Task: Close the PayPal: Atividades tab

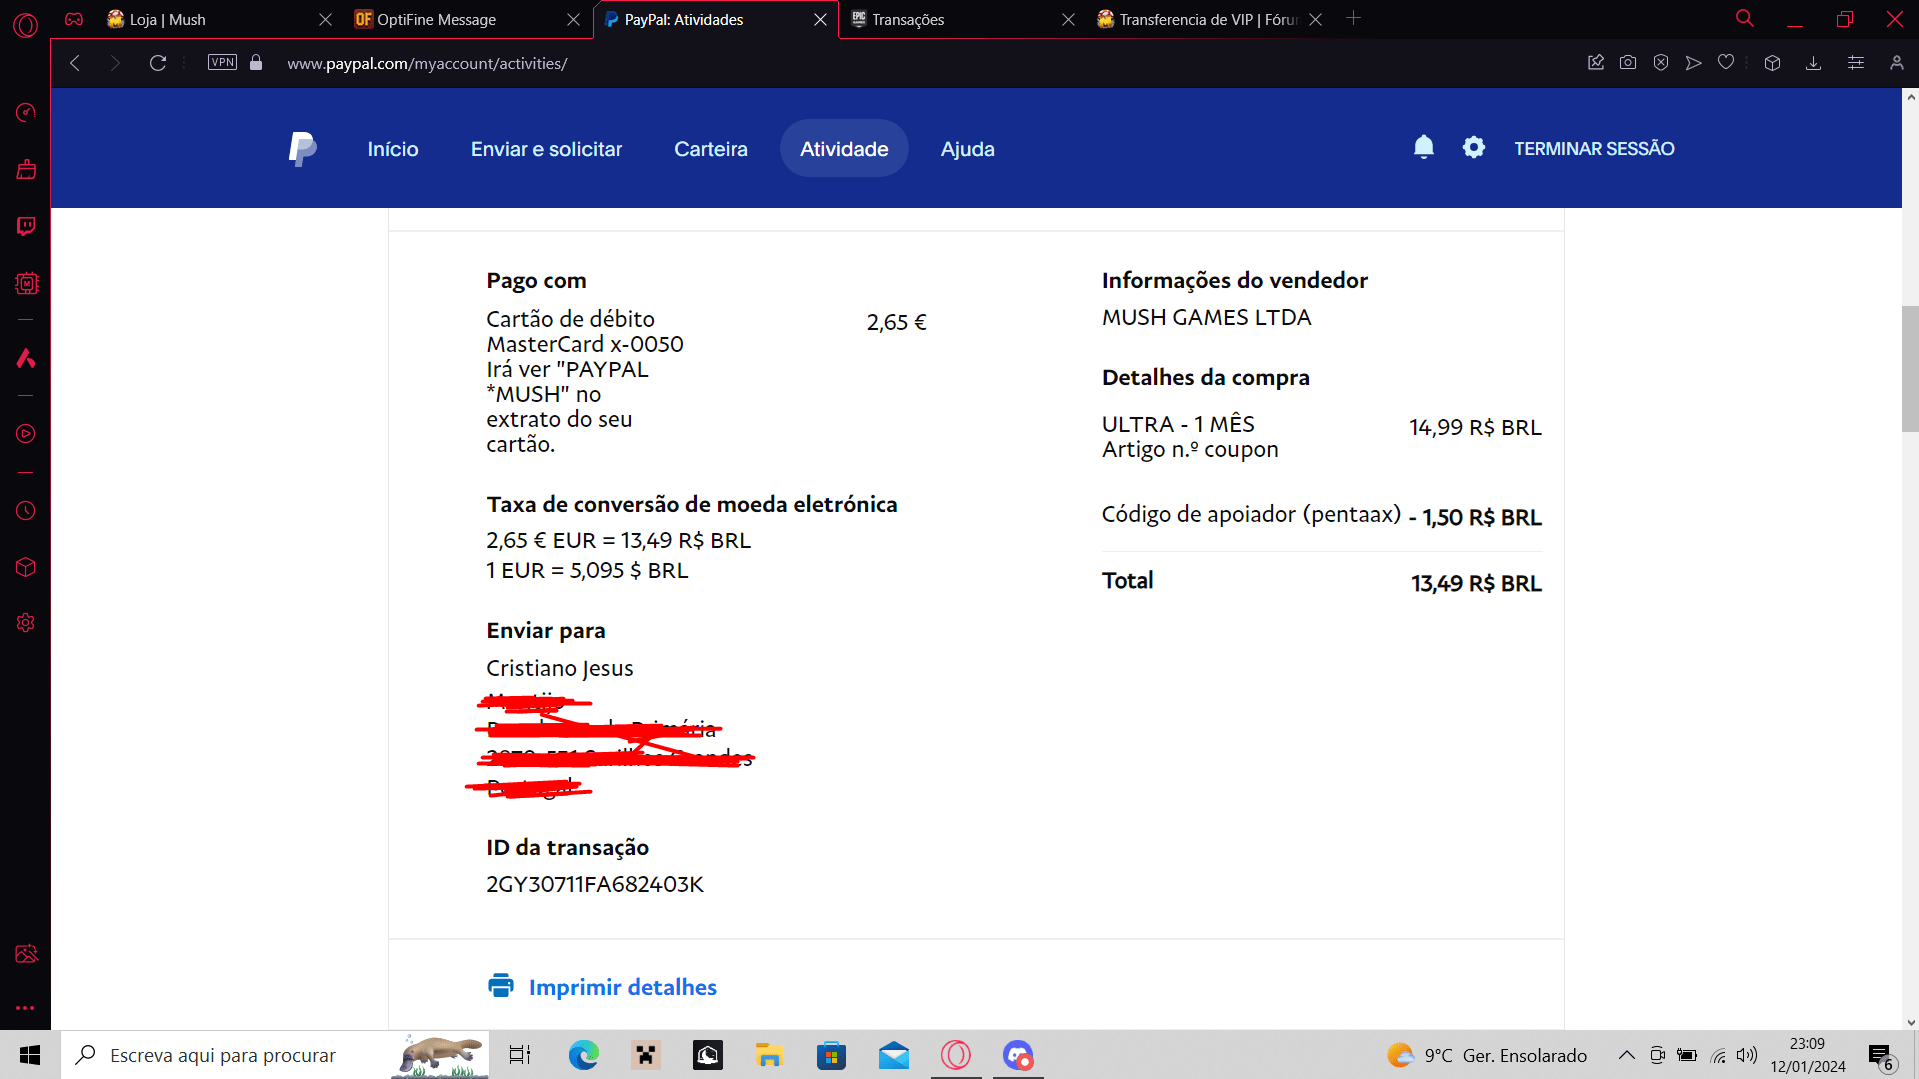Action: pos(820,20)
